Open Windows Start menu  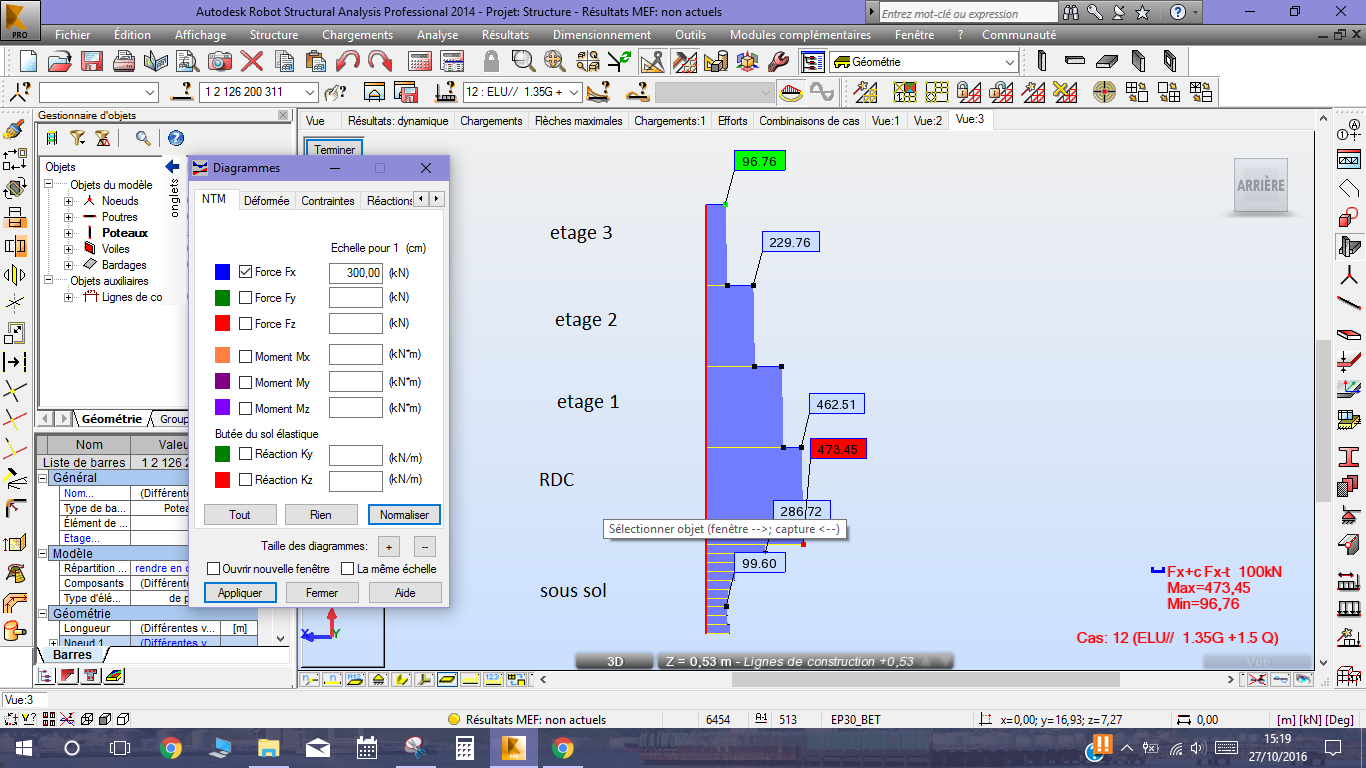(24, 748)
